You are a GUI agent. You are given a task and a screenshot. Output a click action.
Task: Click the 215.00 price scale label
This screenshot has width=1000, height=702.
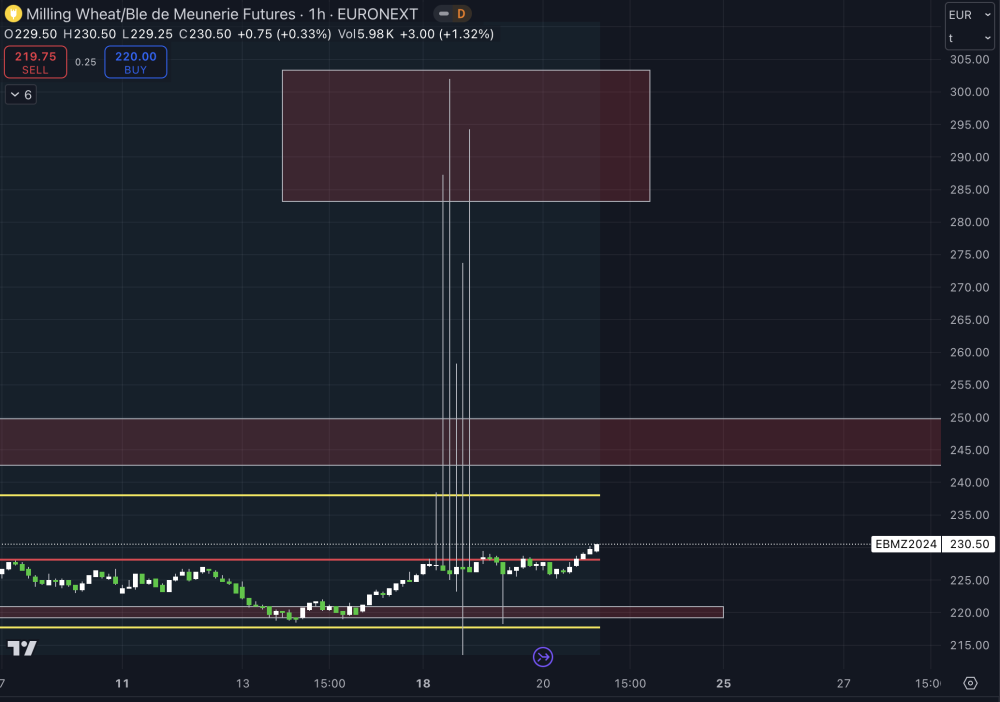point(969,645)
